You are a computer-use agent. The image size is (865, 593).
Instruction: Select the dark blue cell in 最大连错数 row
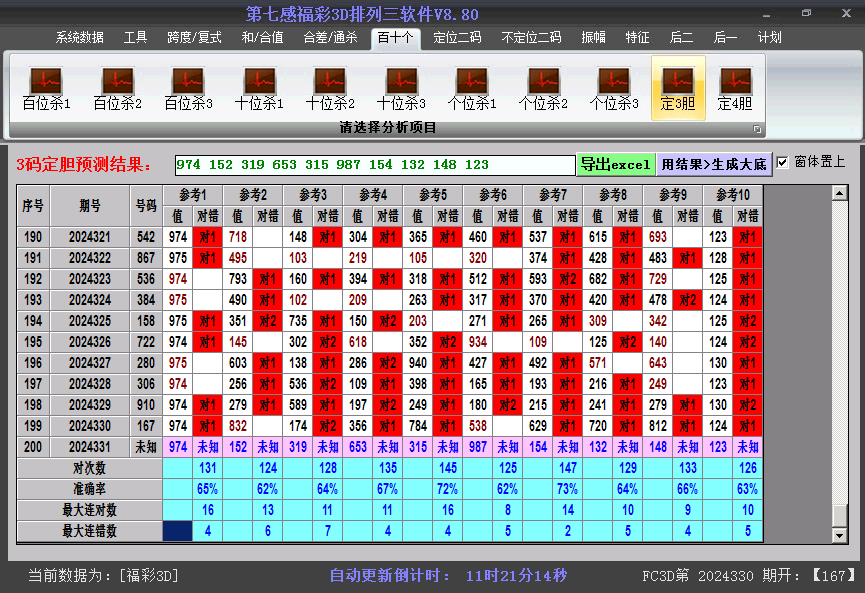pyautogui.click(x=178, y=531)
